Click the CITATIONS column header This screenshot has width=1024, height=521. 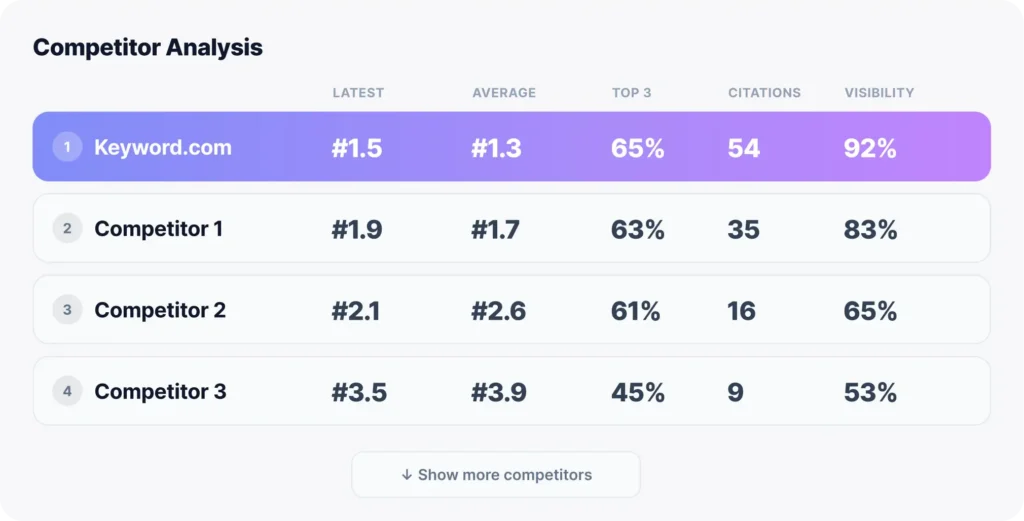tap(764, 93)
